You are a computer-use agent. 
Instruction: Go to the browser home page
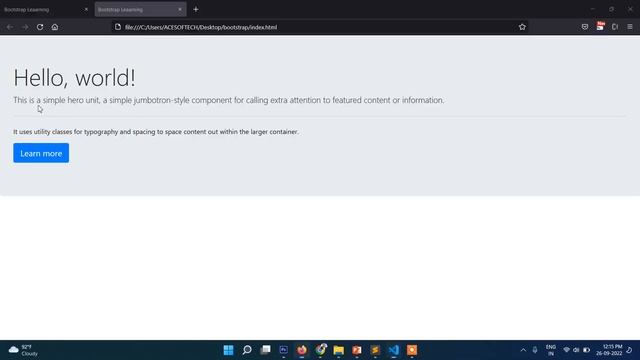55,27
